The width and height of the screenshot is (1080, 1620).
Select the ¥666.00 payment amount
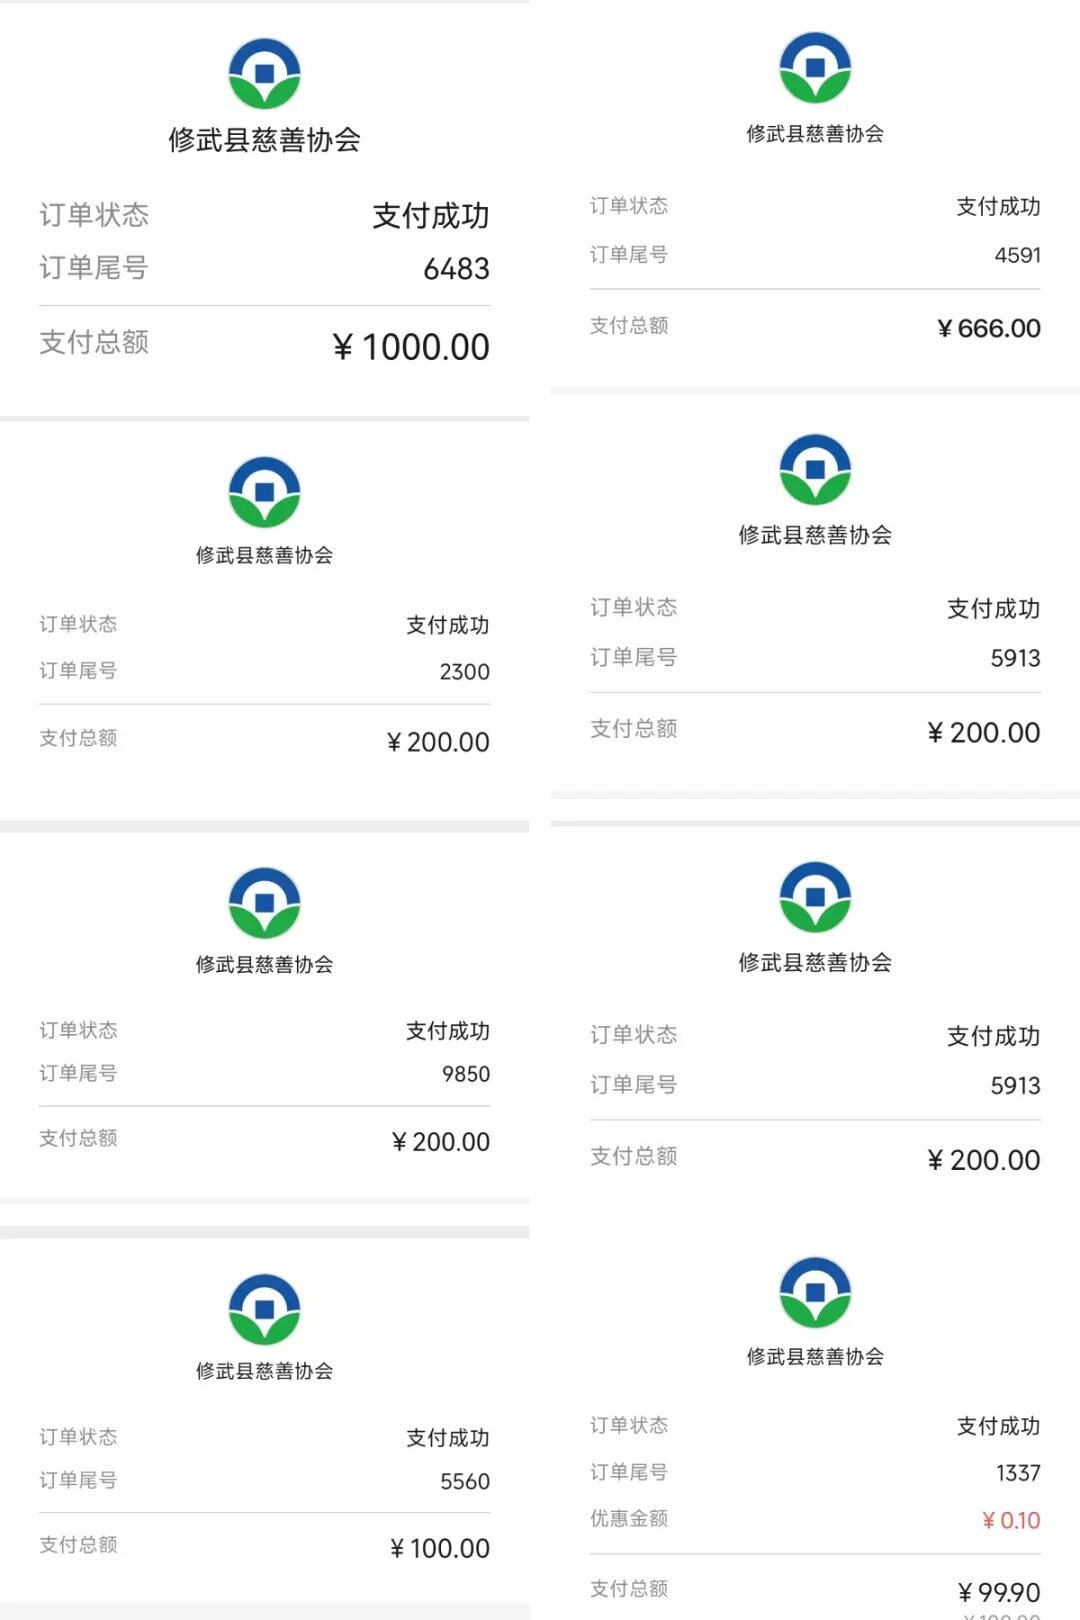coord(989,328)
